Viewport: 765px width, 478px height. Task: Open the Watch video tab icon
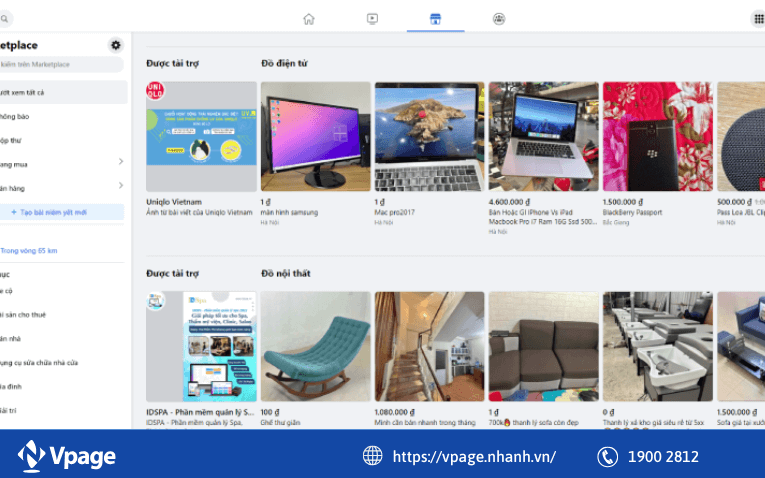point(372,18)
